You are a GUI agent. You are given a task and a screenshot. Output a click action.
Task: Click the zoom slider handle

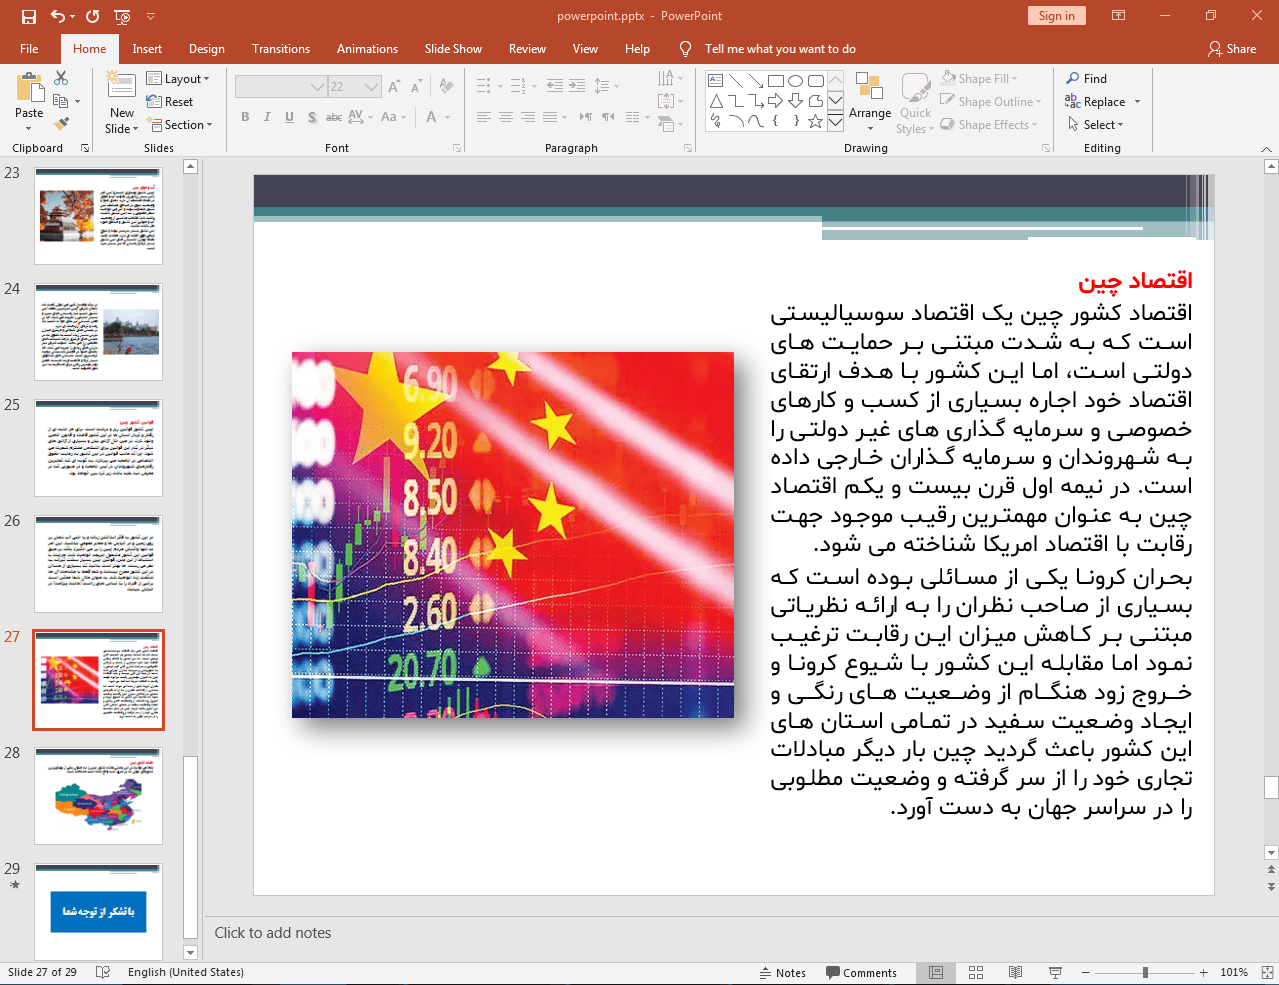[x=1145, y=972]
